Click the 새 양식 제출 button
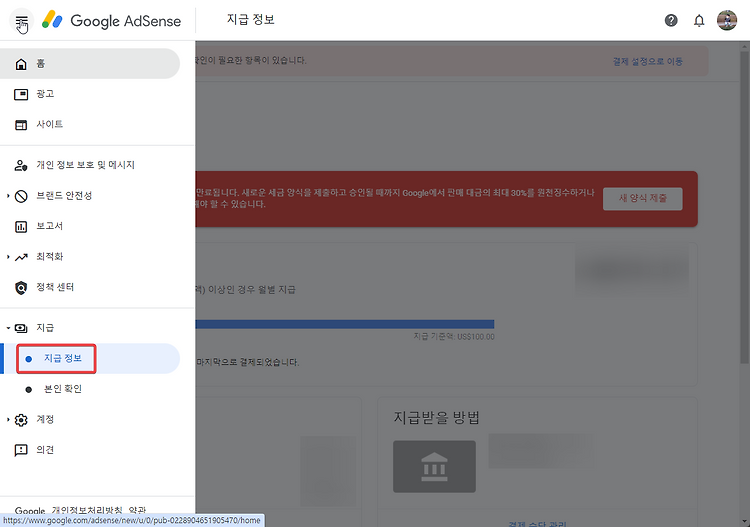This screenshot has height=527, width=750. (642, 198)
